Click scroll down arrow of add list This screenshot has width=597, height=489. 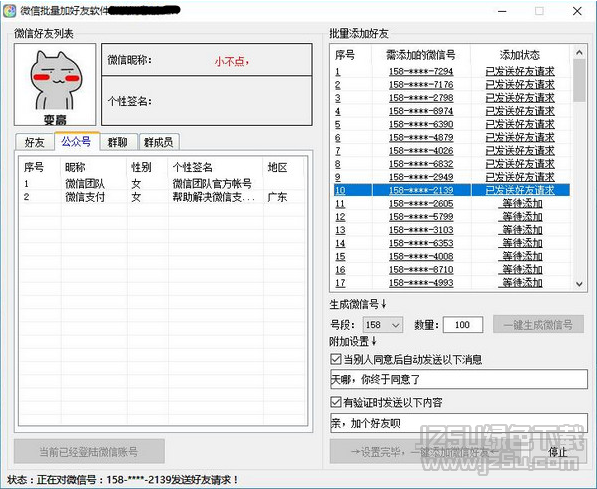coord(579,284)
